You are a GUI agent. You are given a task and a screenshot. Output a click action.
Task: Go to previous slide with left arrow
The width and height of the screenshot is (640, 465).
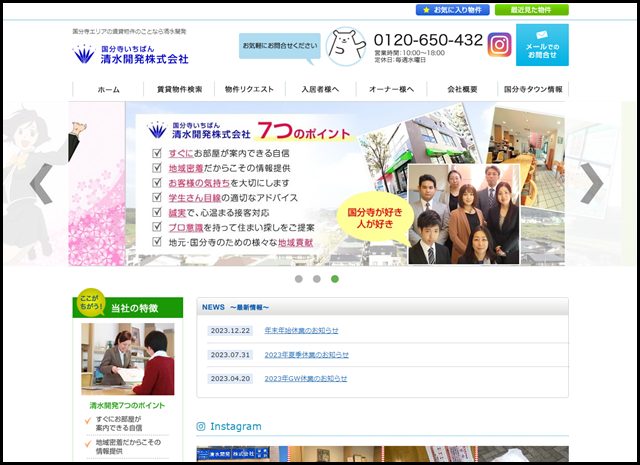coord(41,184)
